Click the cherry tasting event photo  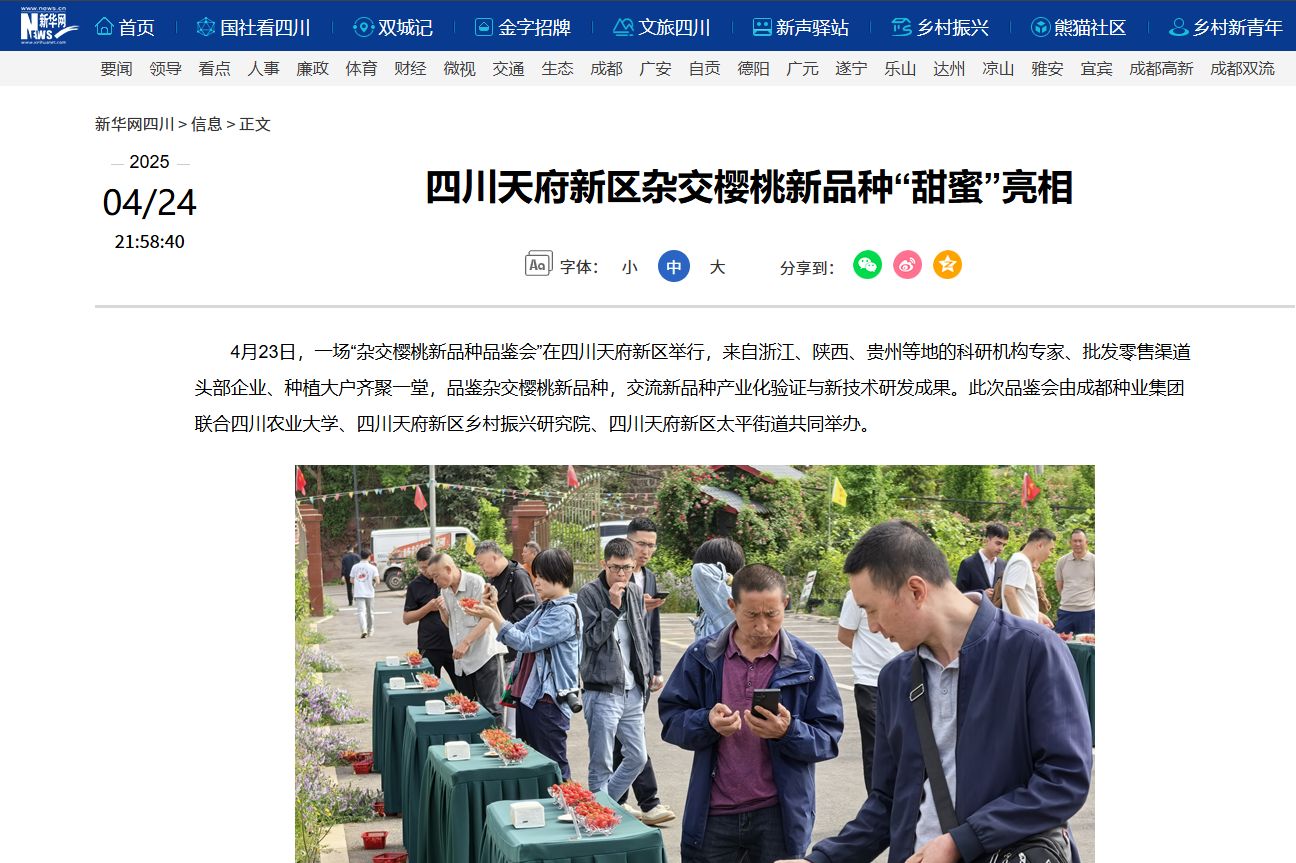[695, 664]
